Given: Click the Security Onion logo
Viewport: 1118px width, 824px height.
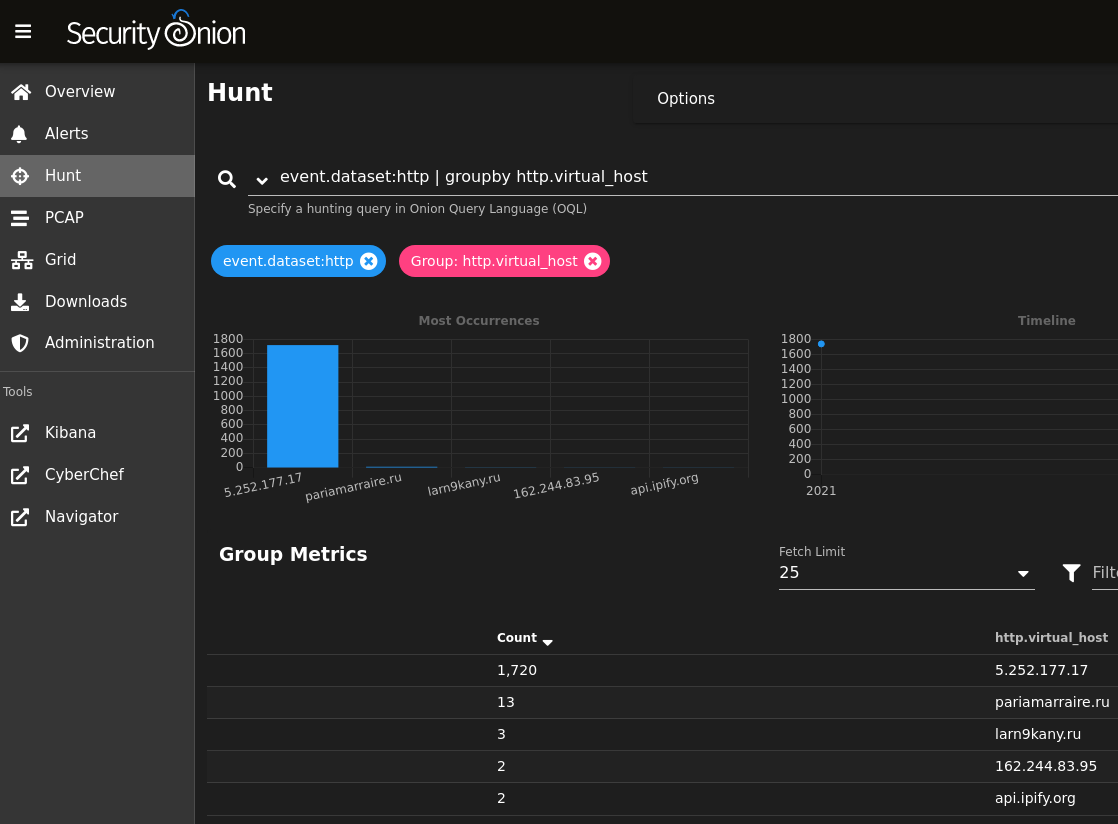Looking at the screenshot, I should click(156, 31).
